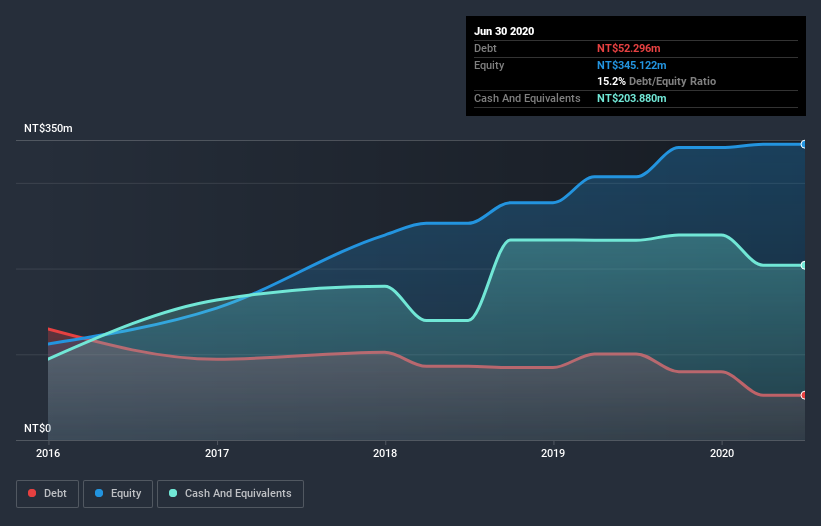Click the 2019 x-axis label
The width and height of the screenshot is (821, 526).
coord(553,453)
